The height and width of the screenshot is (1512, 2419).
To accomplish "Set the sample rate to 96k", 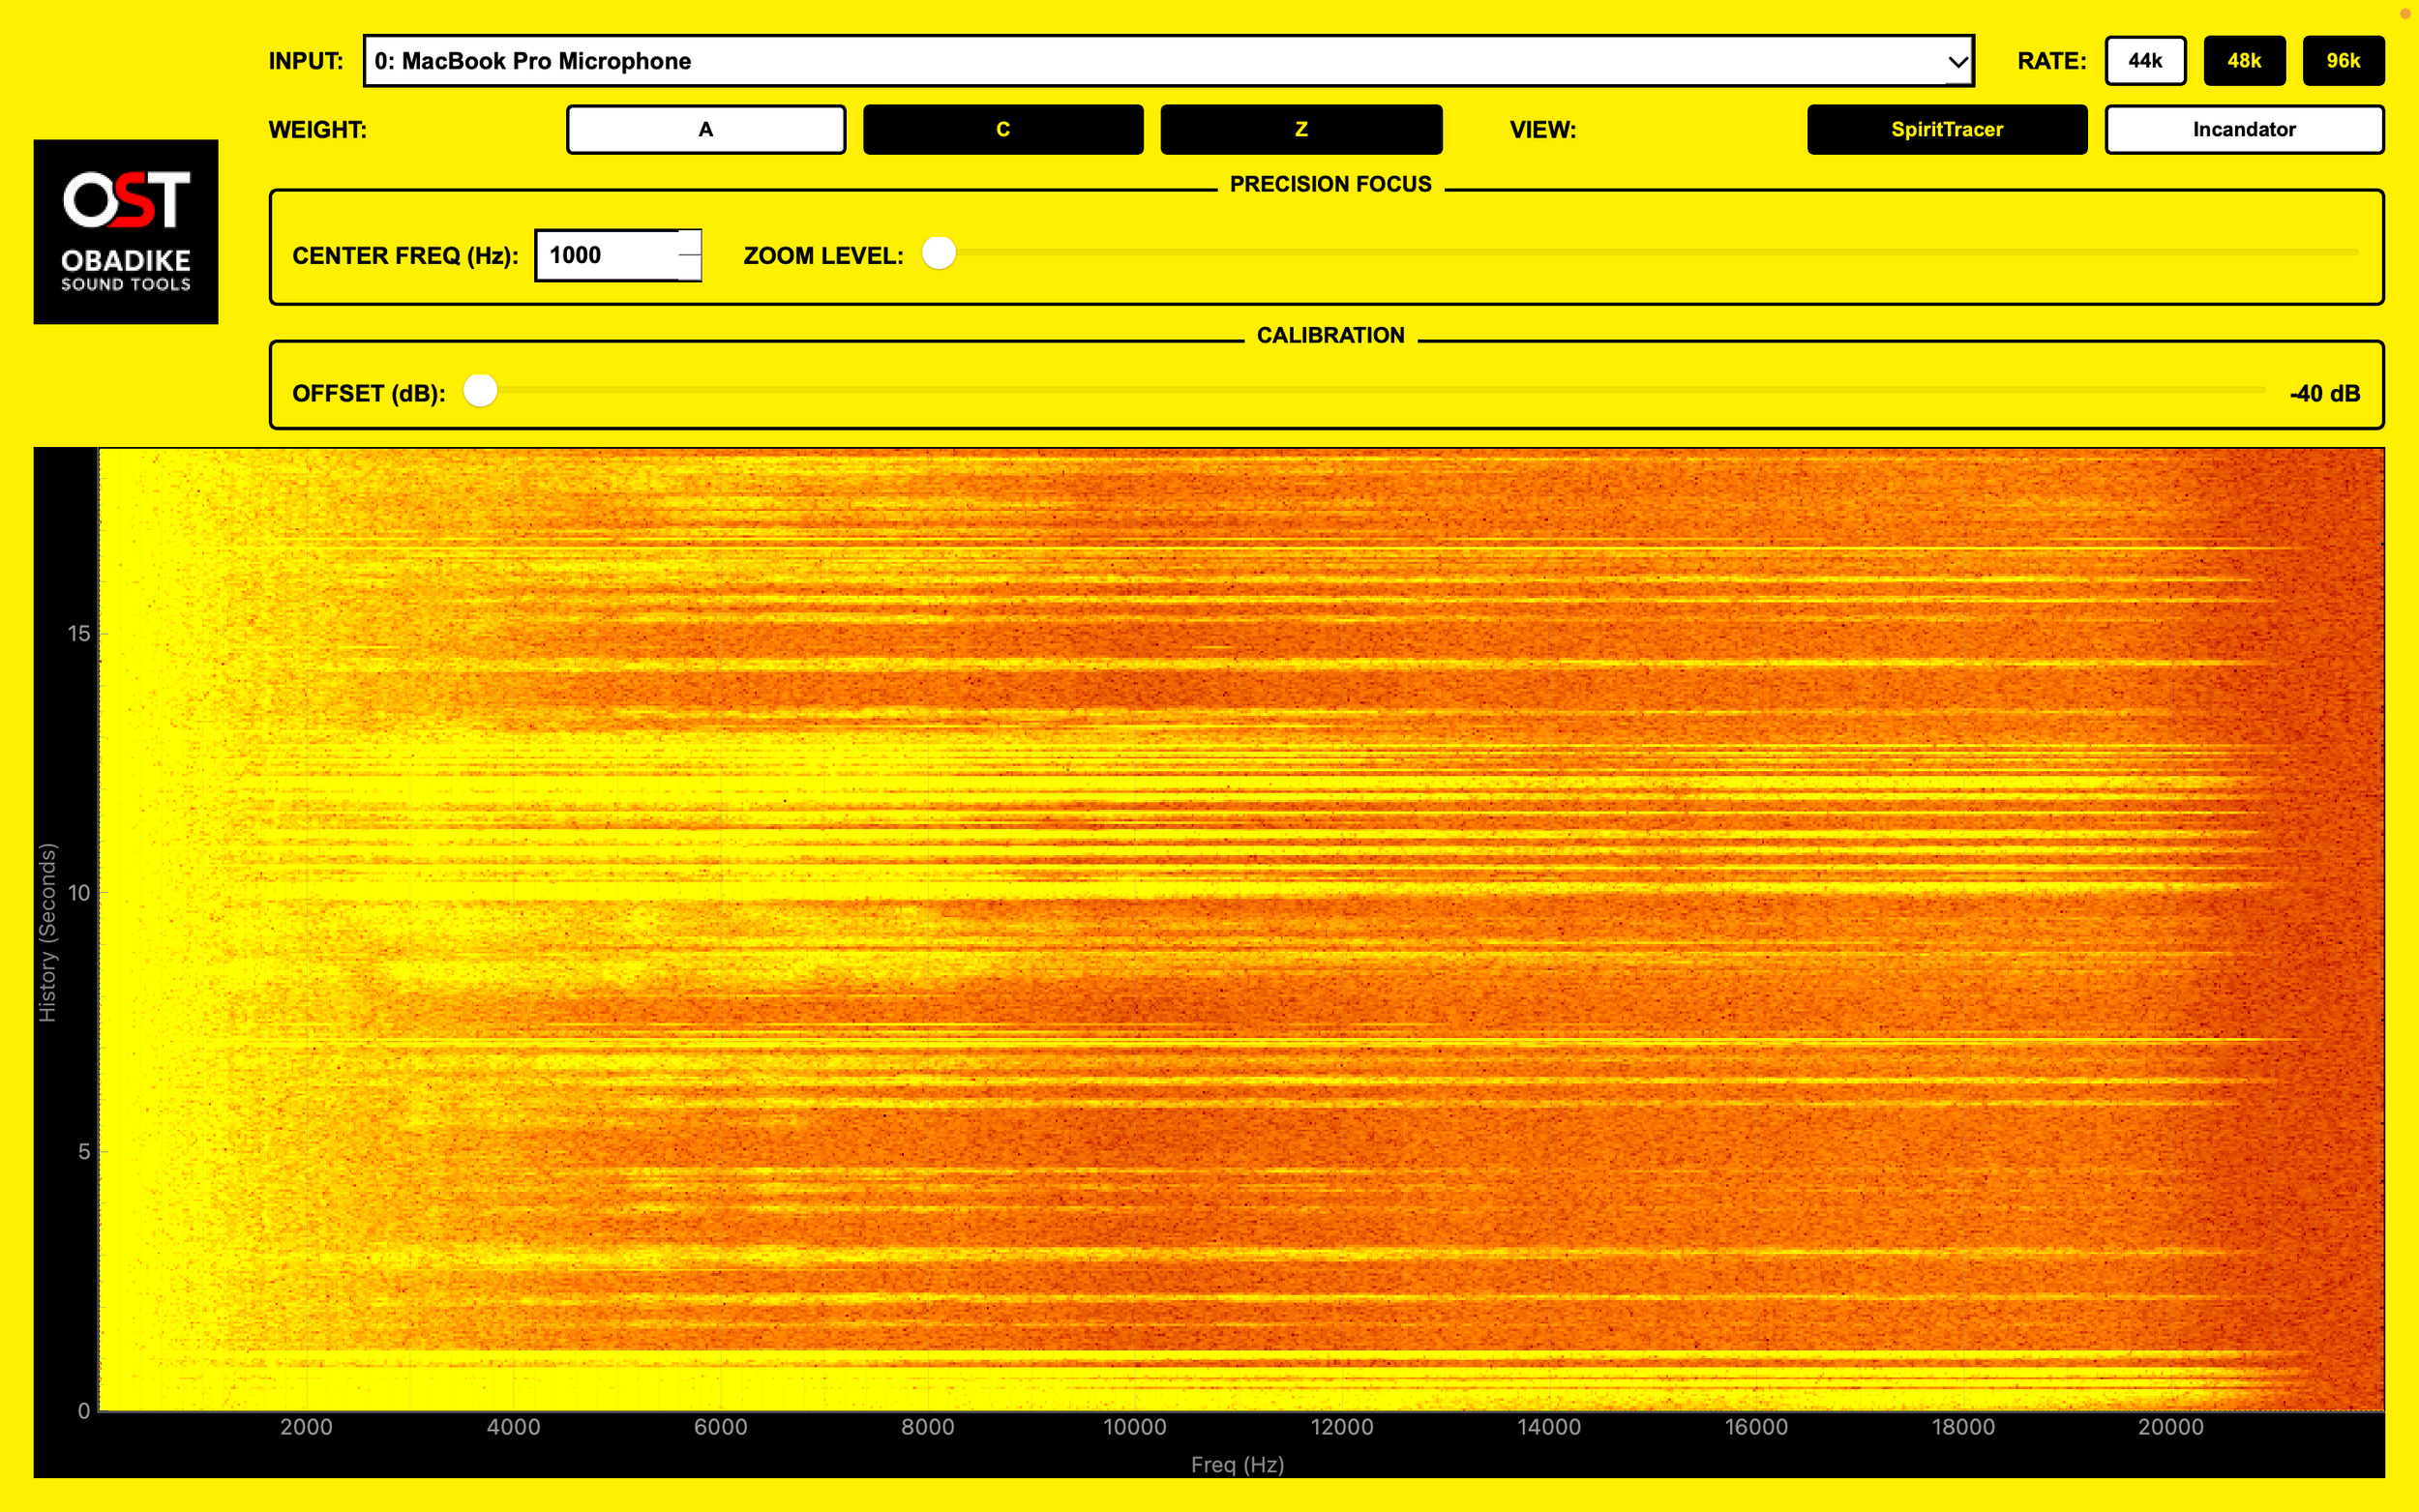I will tap(2342, 61).
